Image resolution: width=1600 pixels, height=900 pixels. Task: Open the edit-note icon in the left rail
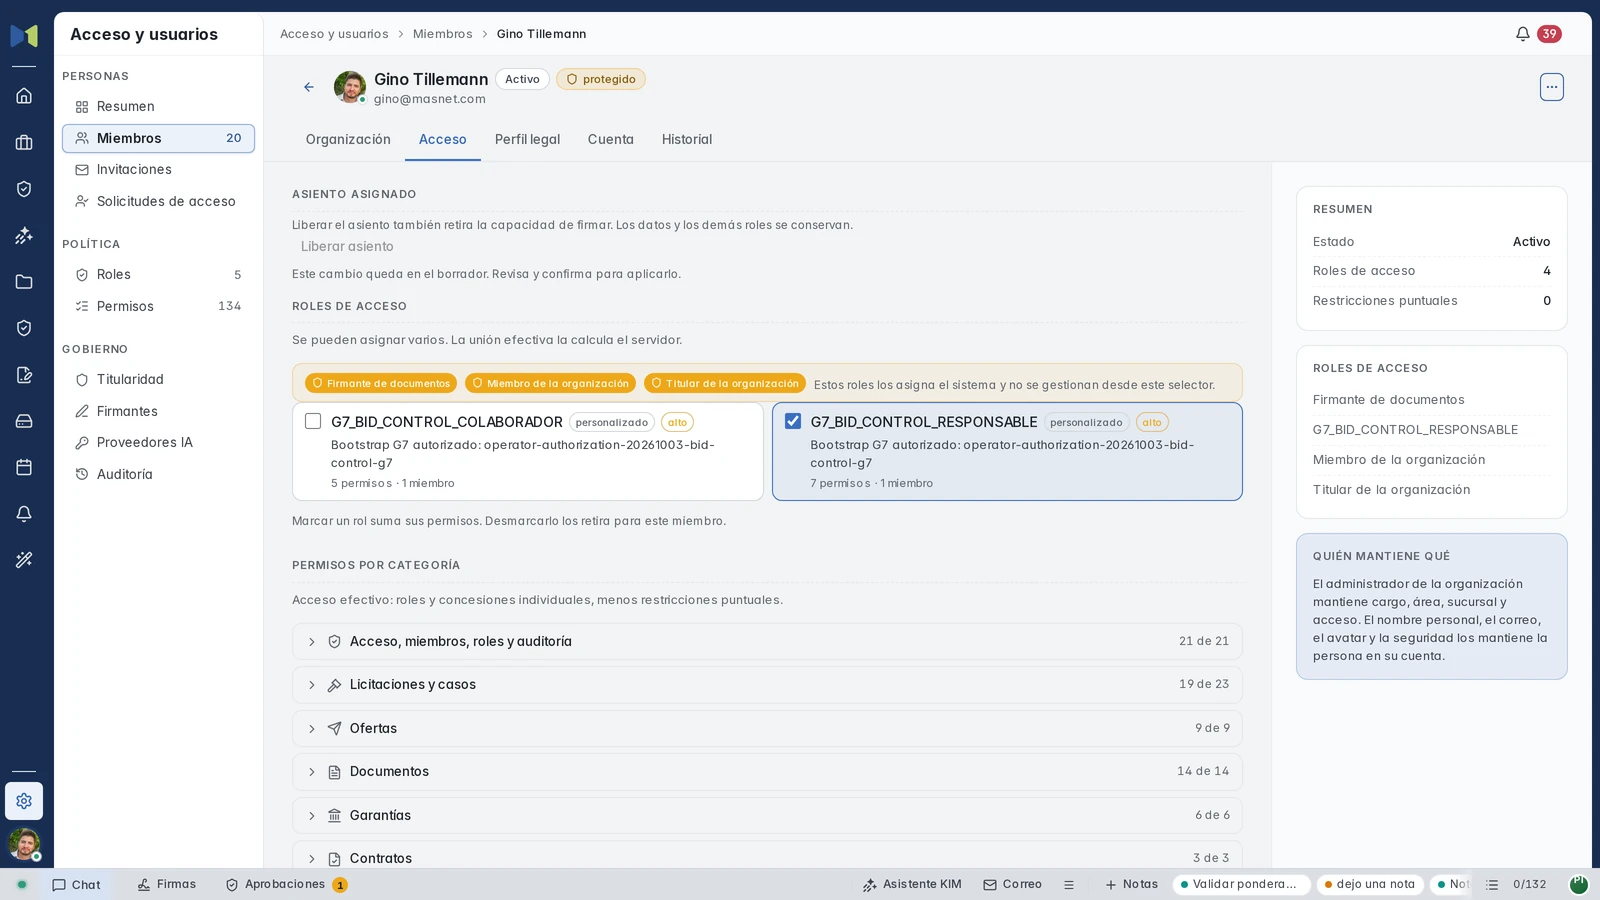tap(24, 375)
